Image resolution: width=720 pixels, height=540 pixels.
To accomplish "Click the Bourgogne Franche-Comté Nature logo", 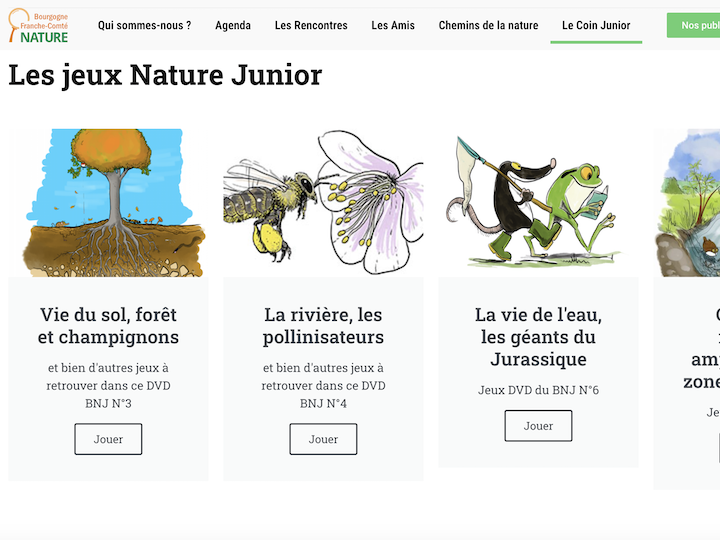I will pos(40,27).
